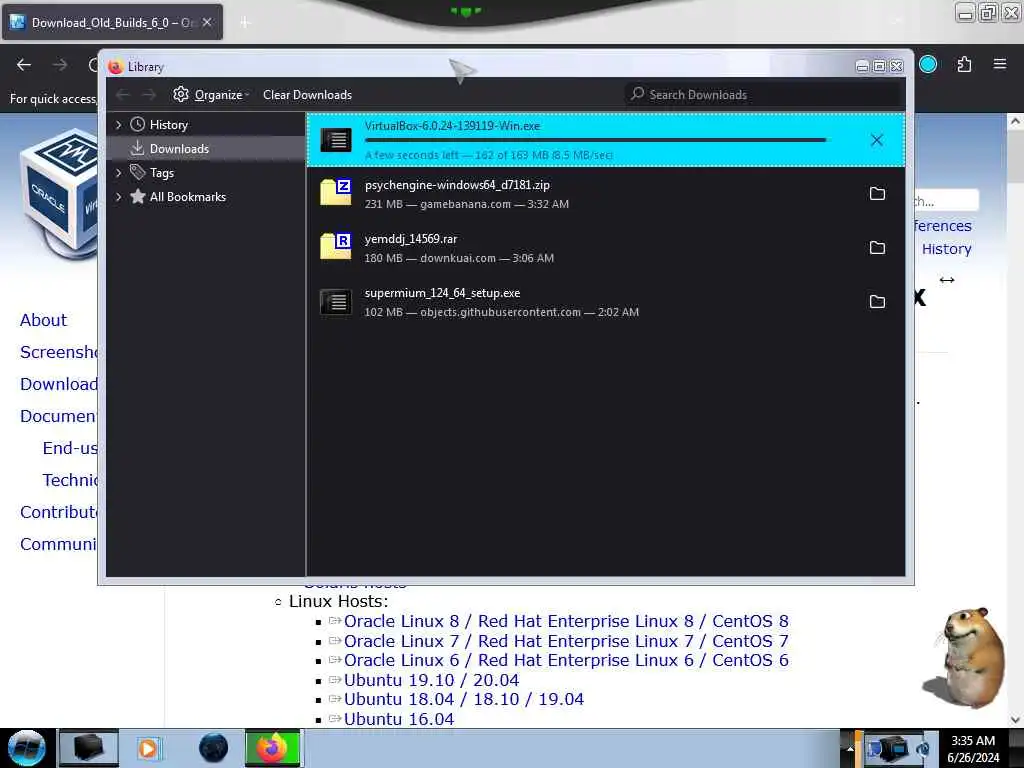The height and width of the screenshot is (768, 1024).
Task: Click page scrollbar down arrow
Action: (x=1015, y=720)
